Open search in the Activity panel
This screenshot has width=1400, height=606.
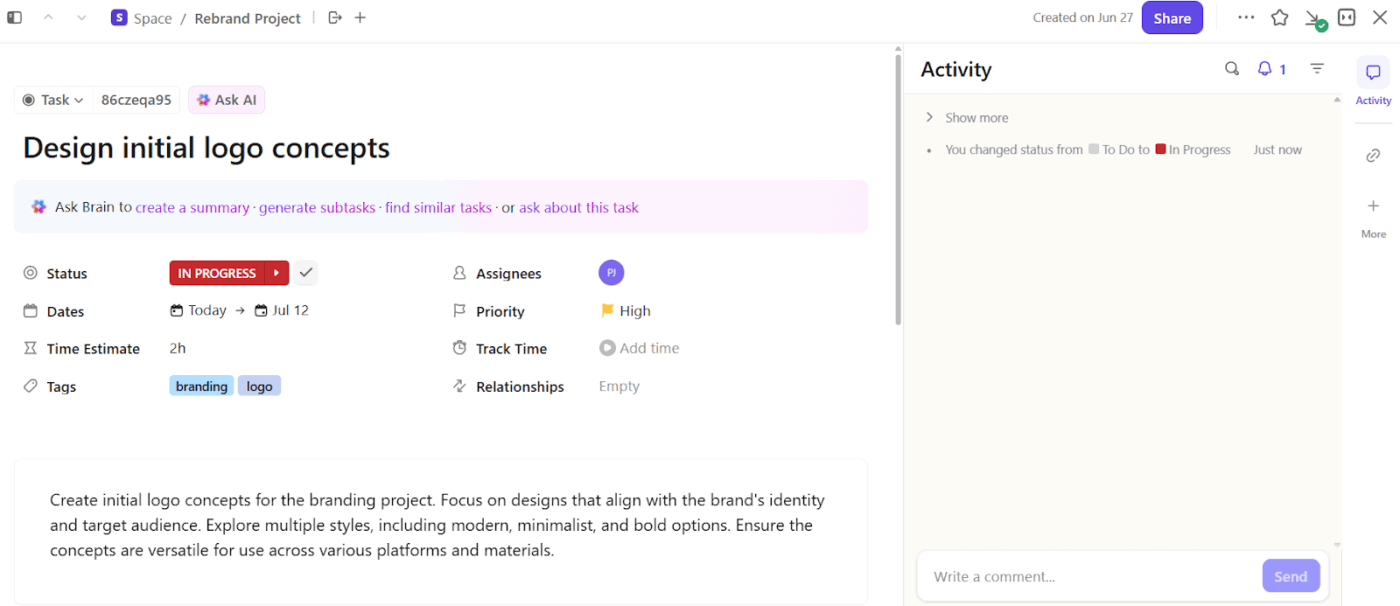[x=1231, y=68]
